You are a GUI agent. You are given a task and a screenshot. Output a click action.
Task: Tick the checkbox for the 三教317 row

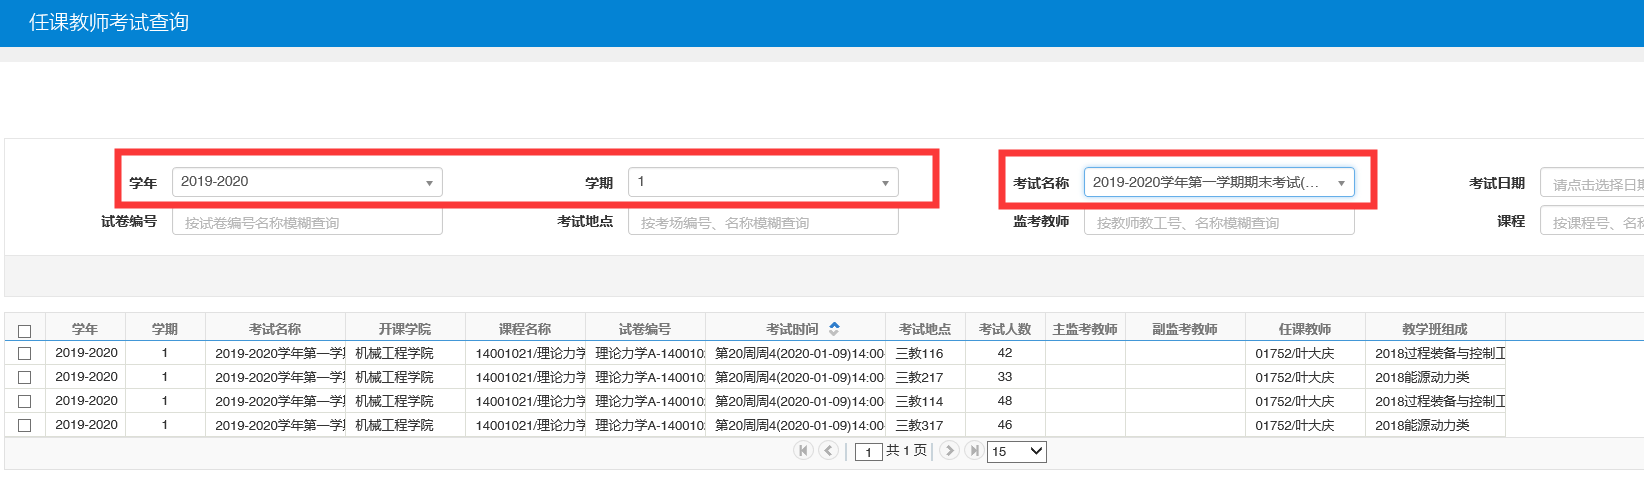point(25,426)
